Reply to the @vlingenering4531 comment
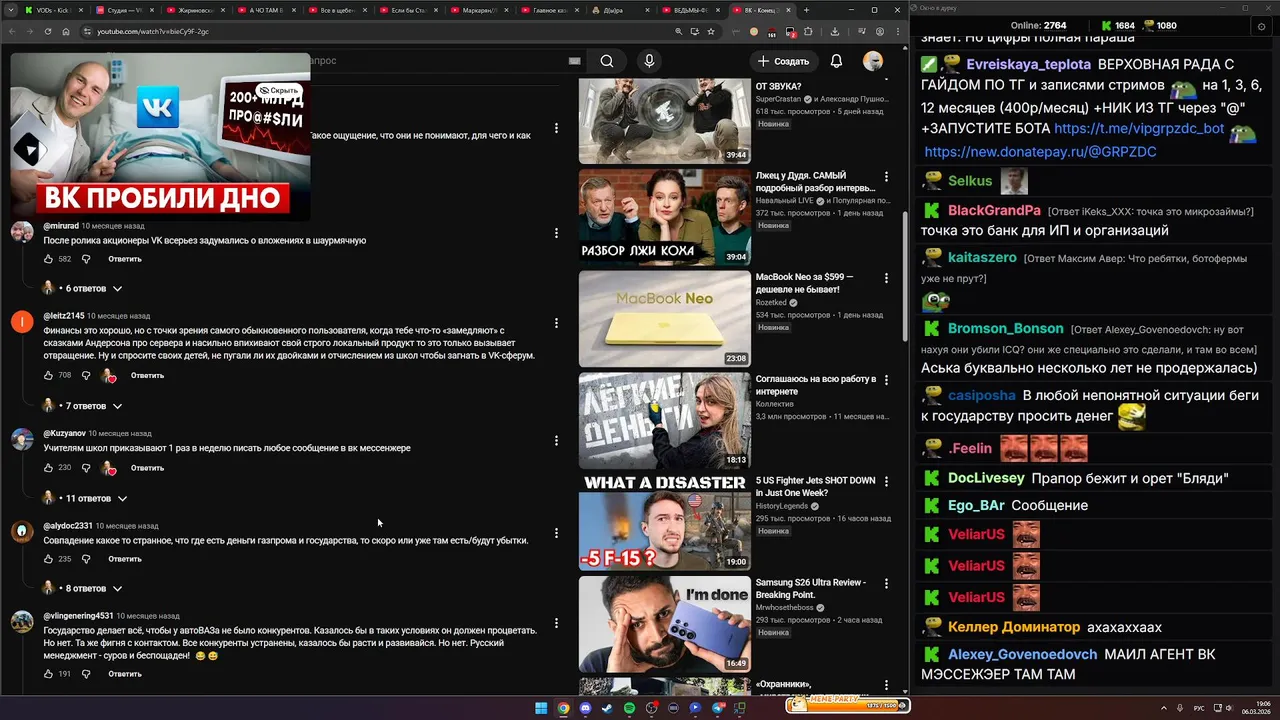Image resolution: width=1280 pixels, height=720 pixels. point(125,674)
